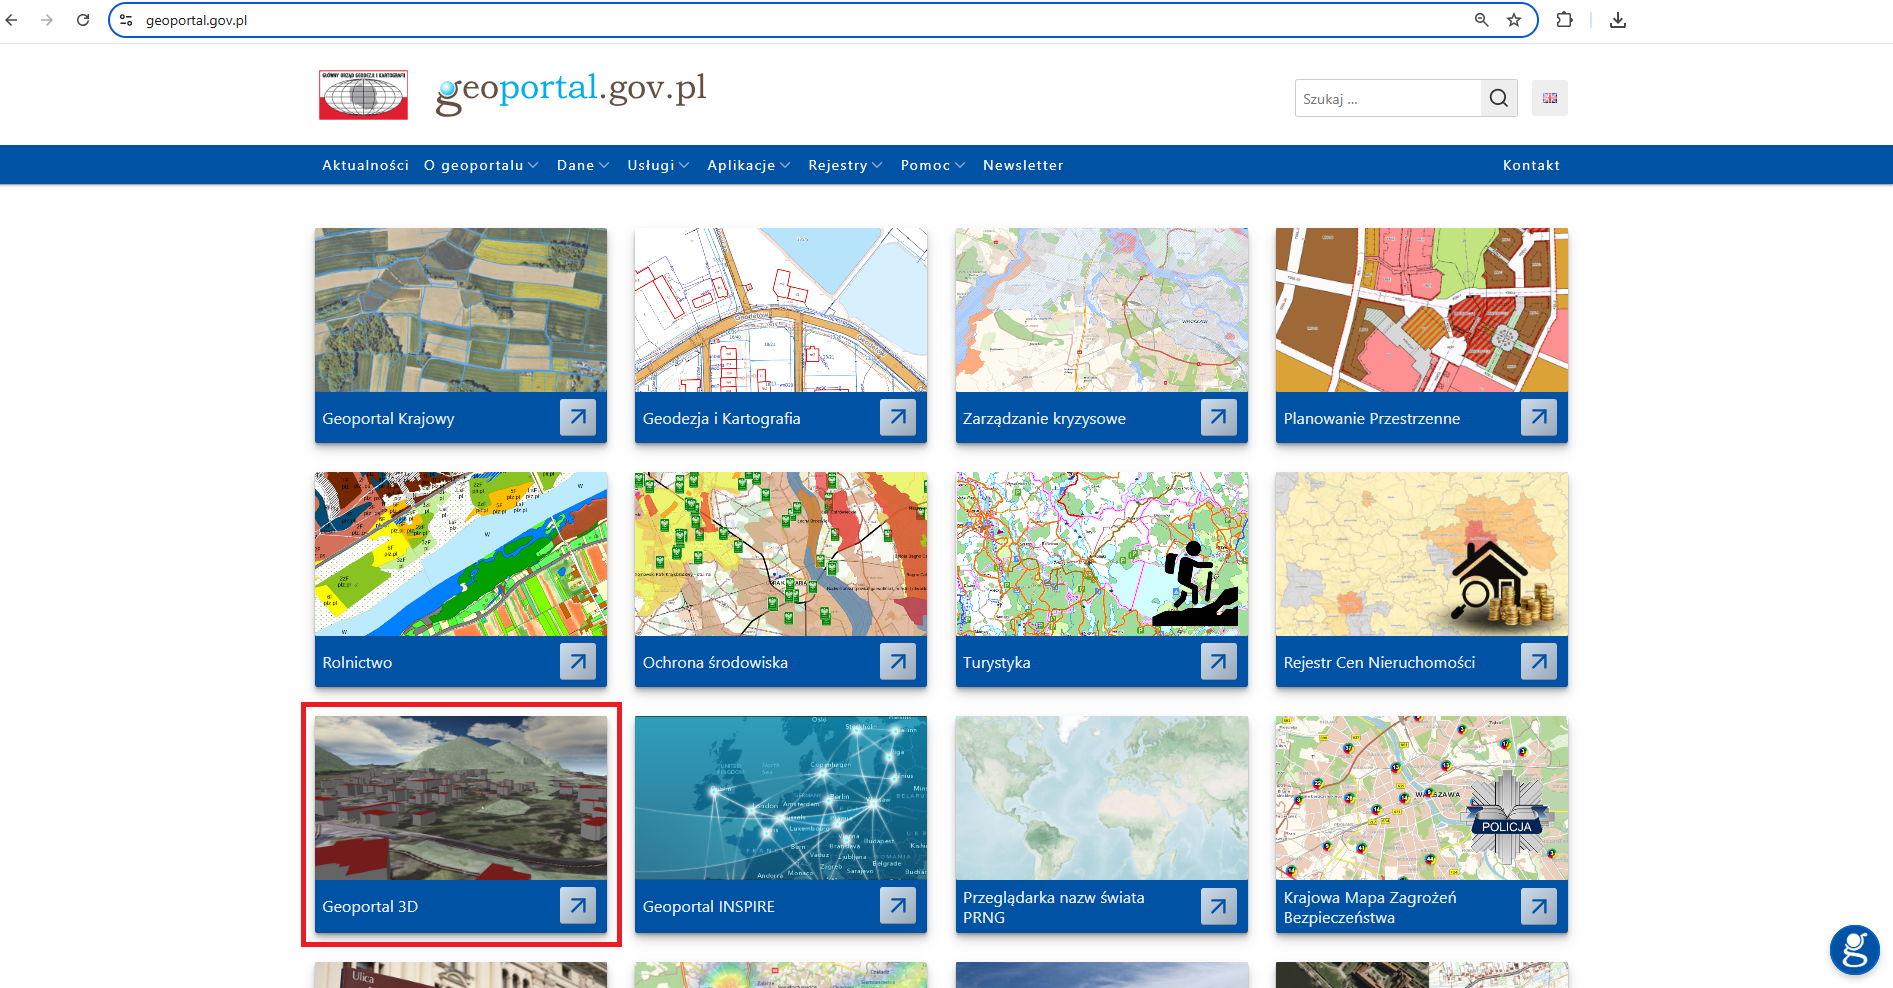Open Geoportal Krajowy via its arrow icon
1893x988 pixels.
click(577, 417)
